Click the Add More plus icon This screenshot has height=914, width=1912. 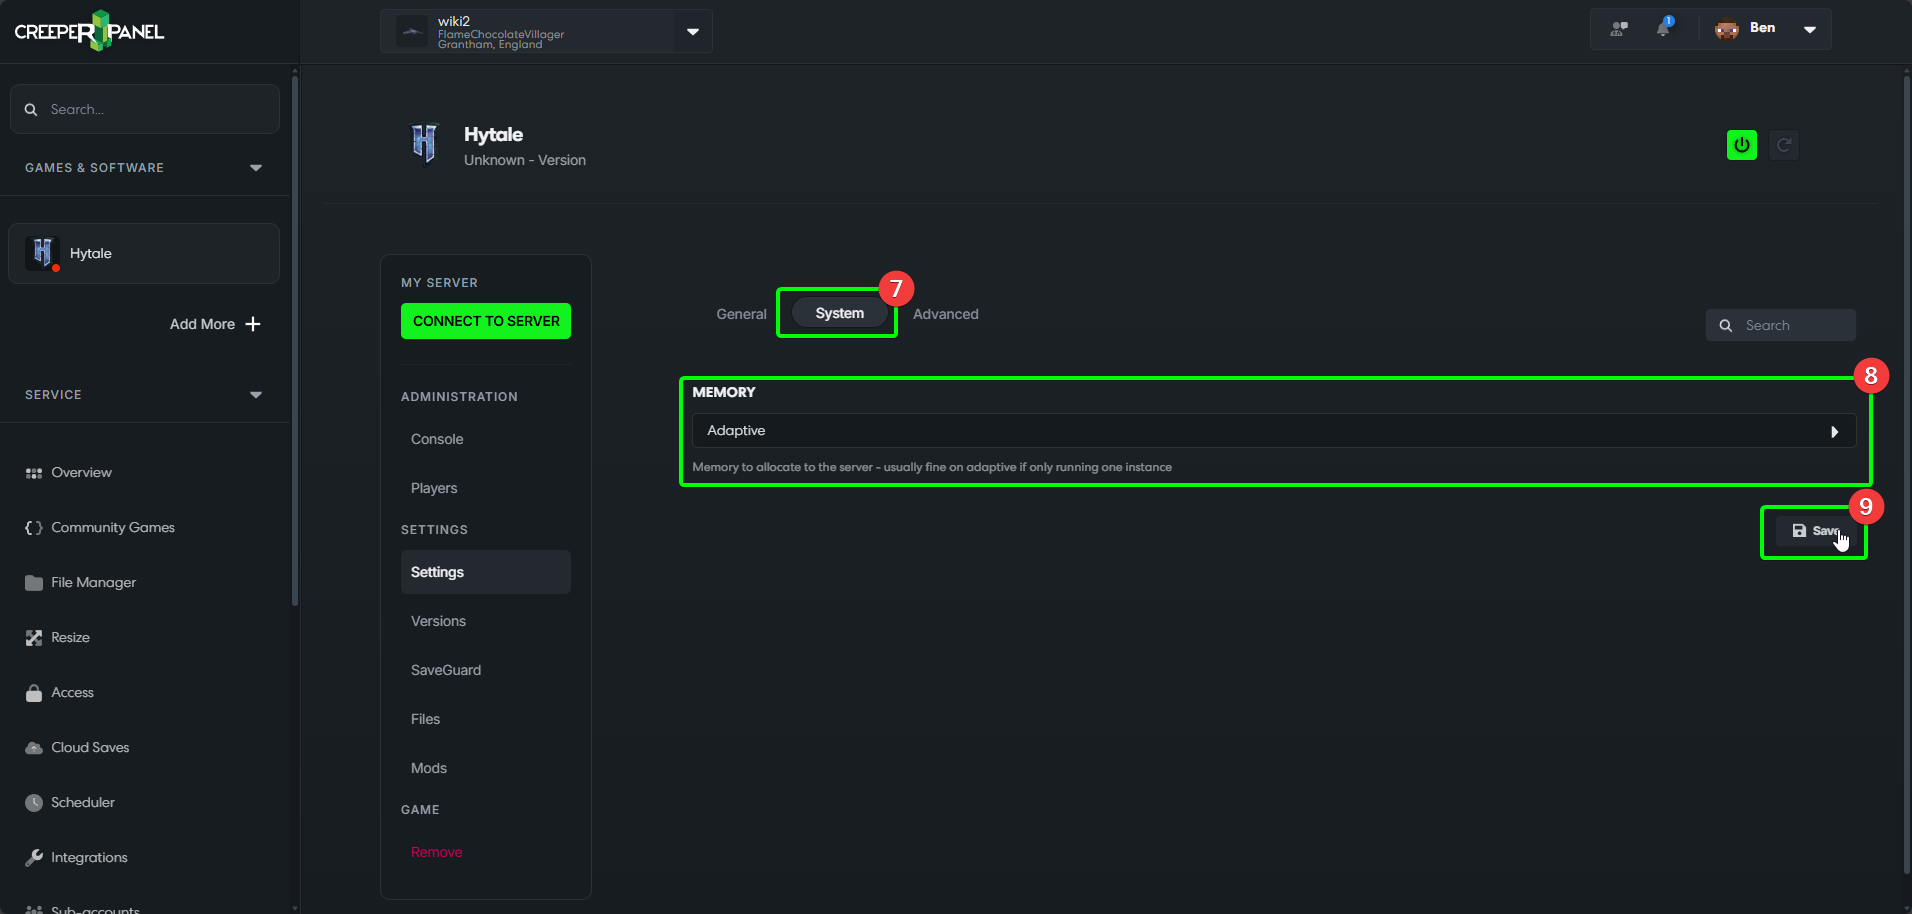[x=253, y=324]
